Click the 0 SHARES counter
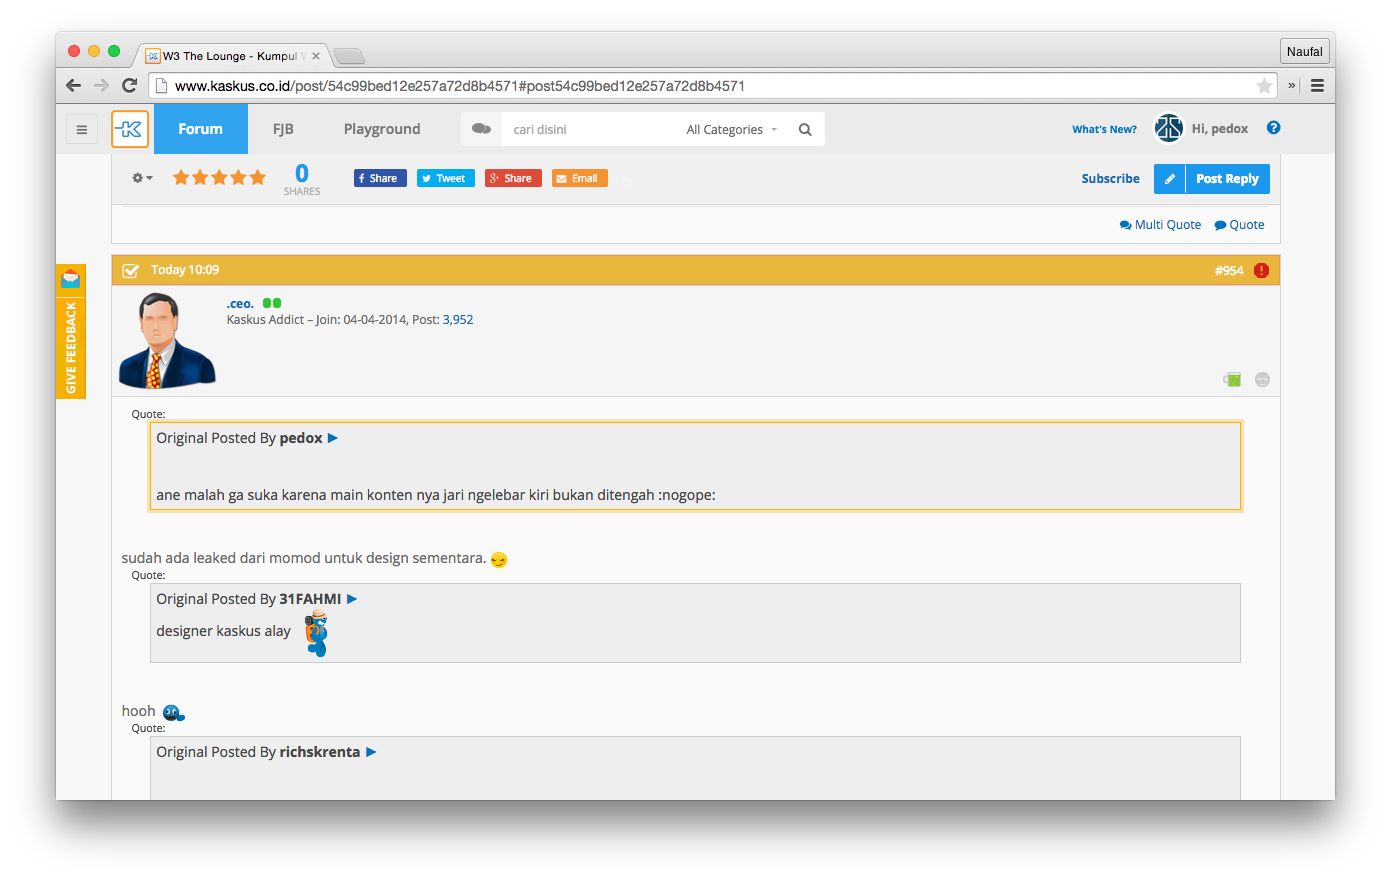Image resolution: width=1391 pixels, height=880 pixels. (x=302, y=179)
